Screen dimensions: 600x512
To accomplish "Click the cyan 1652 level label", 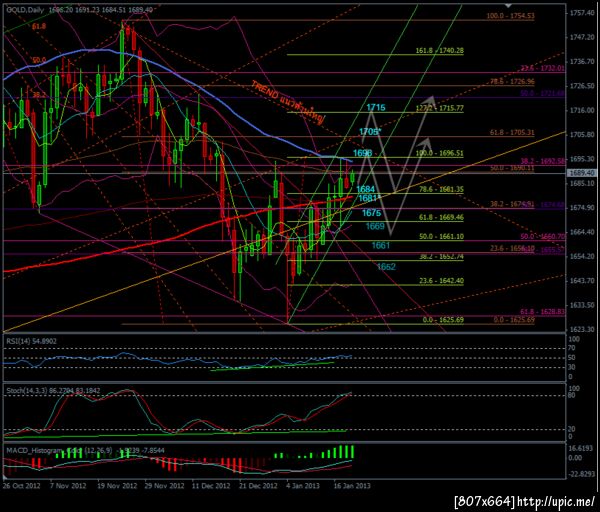I will pos(386,267).
